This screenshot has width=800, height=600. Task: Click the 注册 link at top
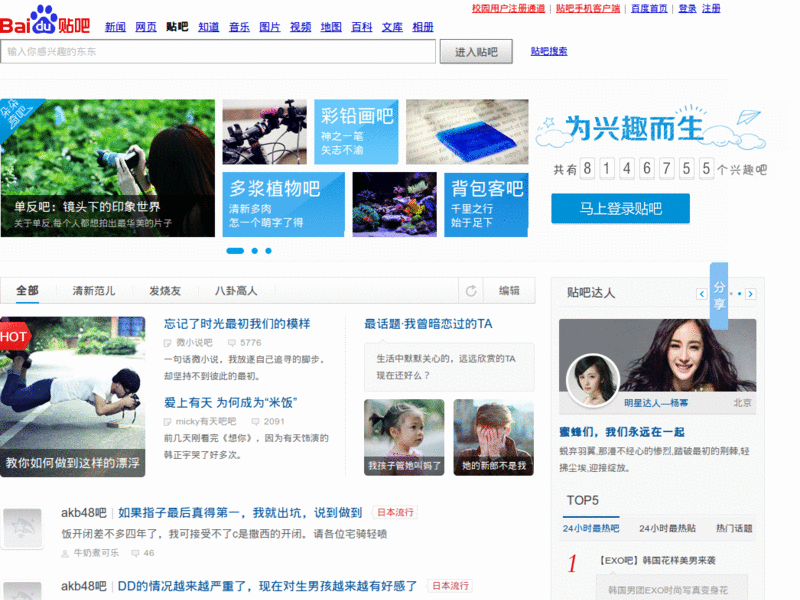coord(711,9)
